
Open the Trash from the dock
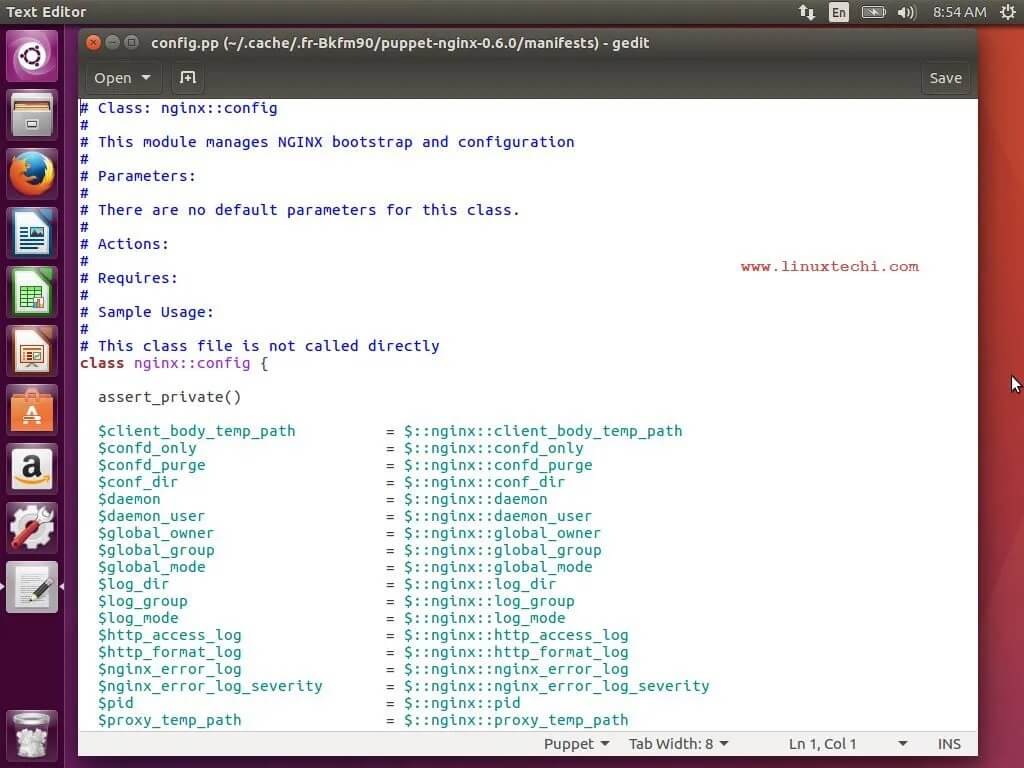(x=31, y=735)
